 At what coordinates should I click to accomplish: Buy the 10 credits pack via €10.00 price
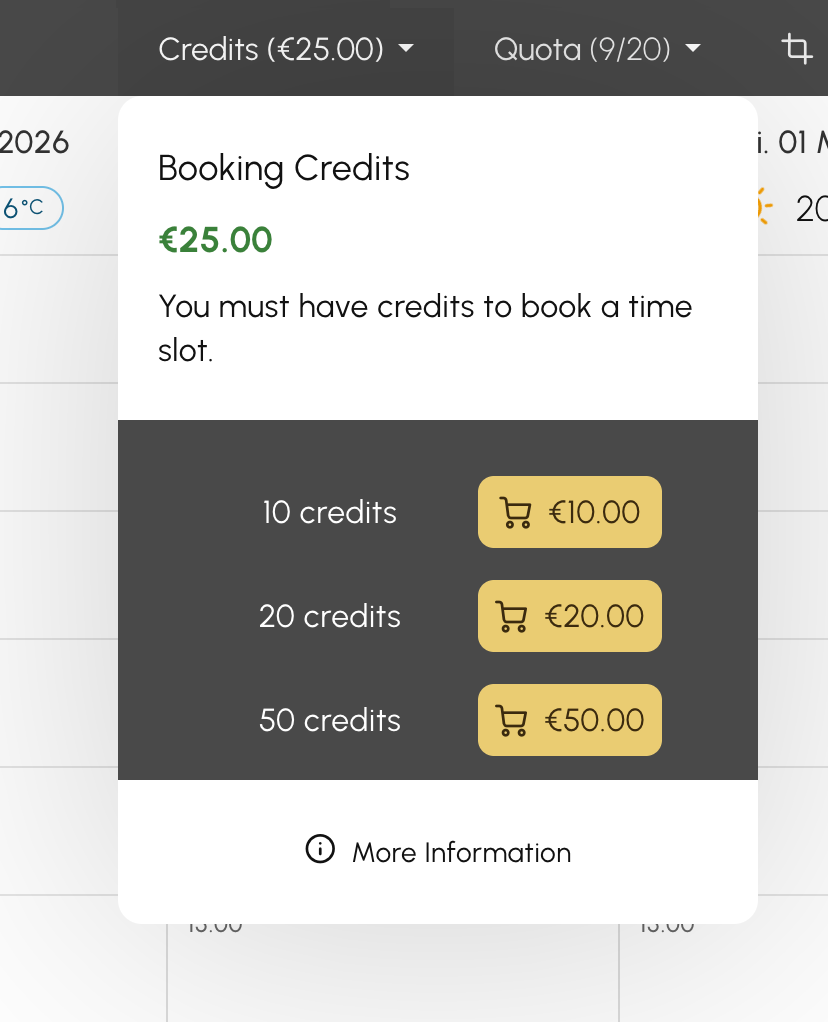594,513
